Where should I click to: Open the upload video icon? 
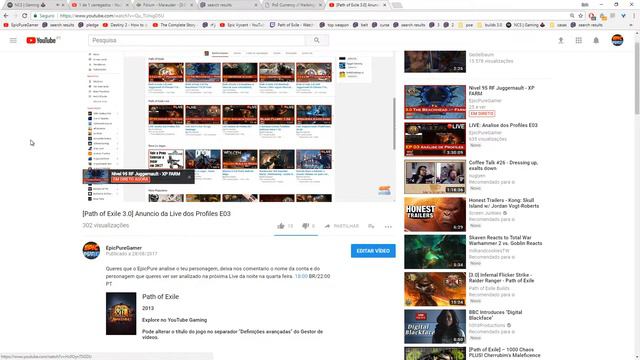pyautogui.click(x=561, y=40)
